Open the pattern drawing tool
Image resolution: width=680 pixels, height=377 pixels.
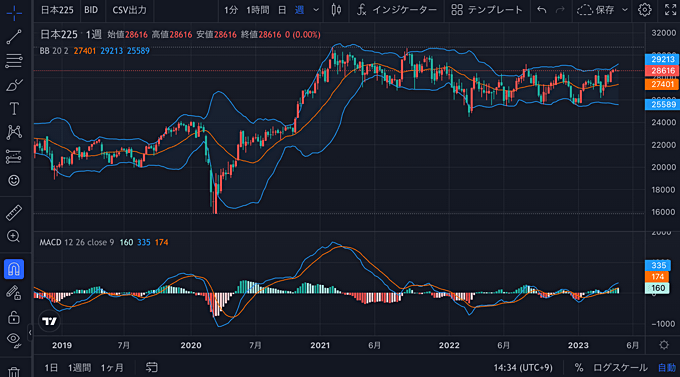tap(14, 132)
